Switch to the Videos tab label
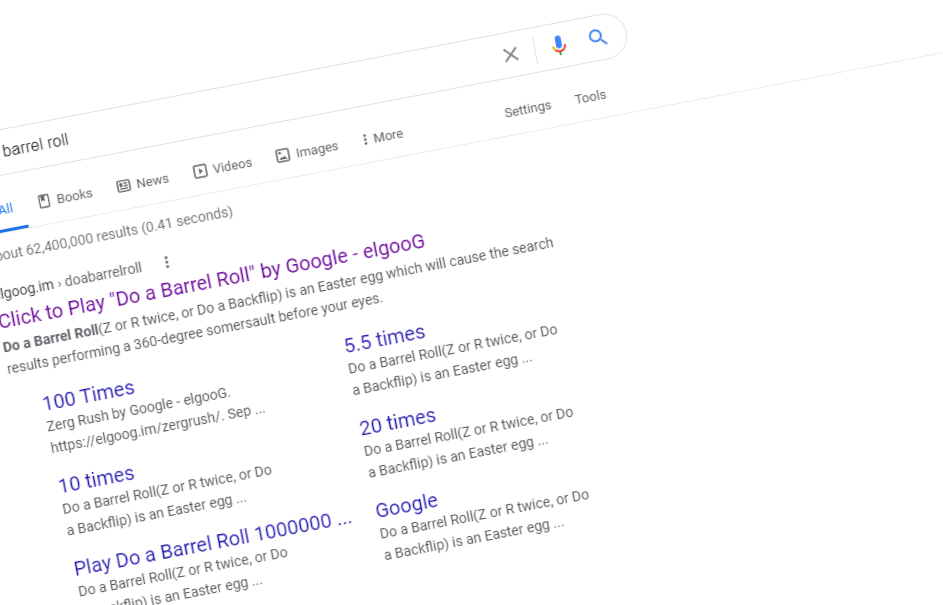The width and height of the screenshot is (943, 605). point(232,165)
